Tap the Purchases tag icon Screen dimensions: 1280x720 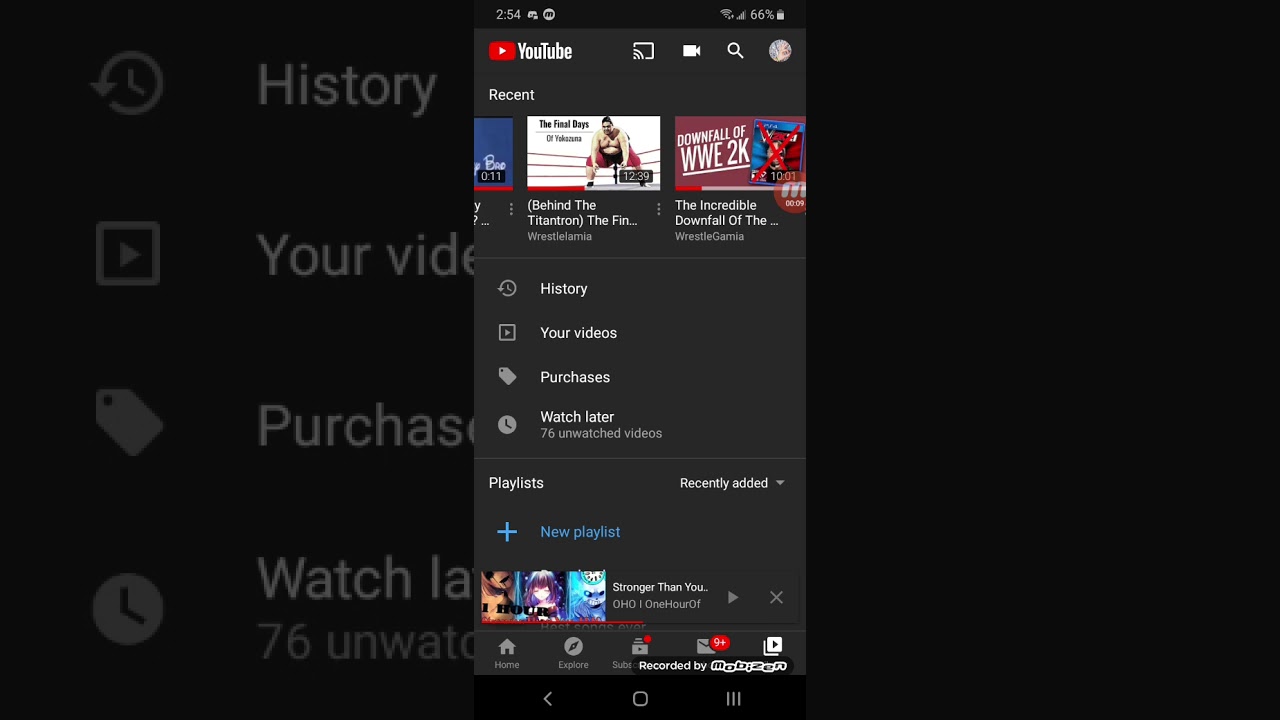pyautogui.click(x=507, y=377)
